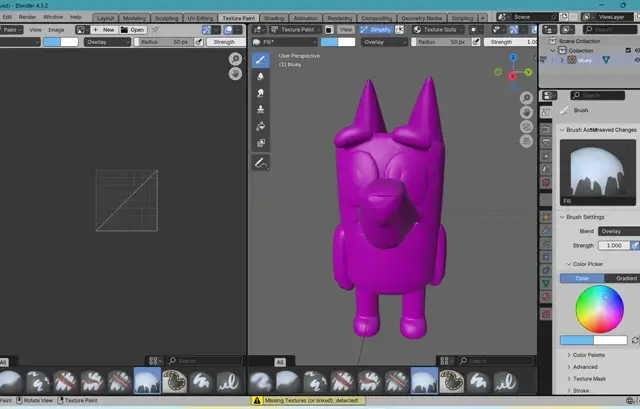Image resolution: width=640 pixels, height=409 pixels.
Task: Swap brush primary and secondary colors
Action: coord(635,340)
